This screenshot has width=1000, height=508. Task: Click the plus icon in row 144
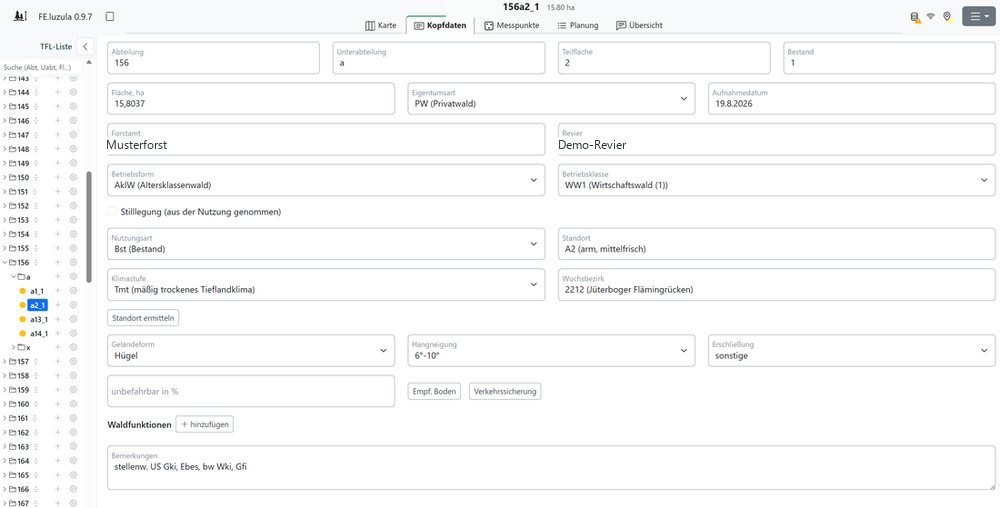pyautogui.click(x=57, y=92)
